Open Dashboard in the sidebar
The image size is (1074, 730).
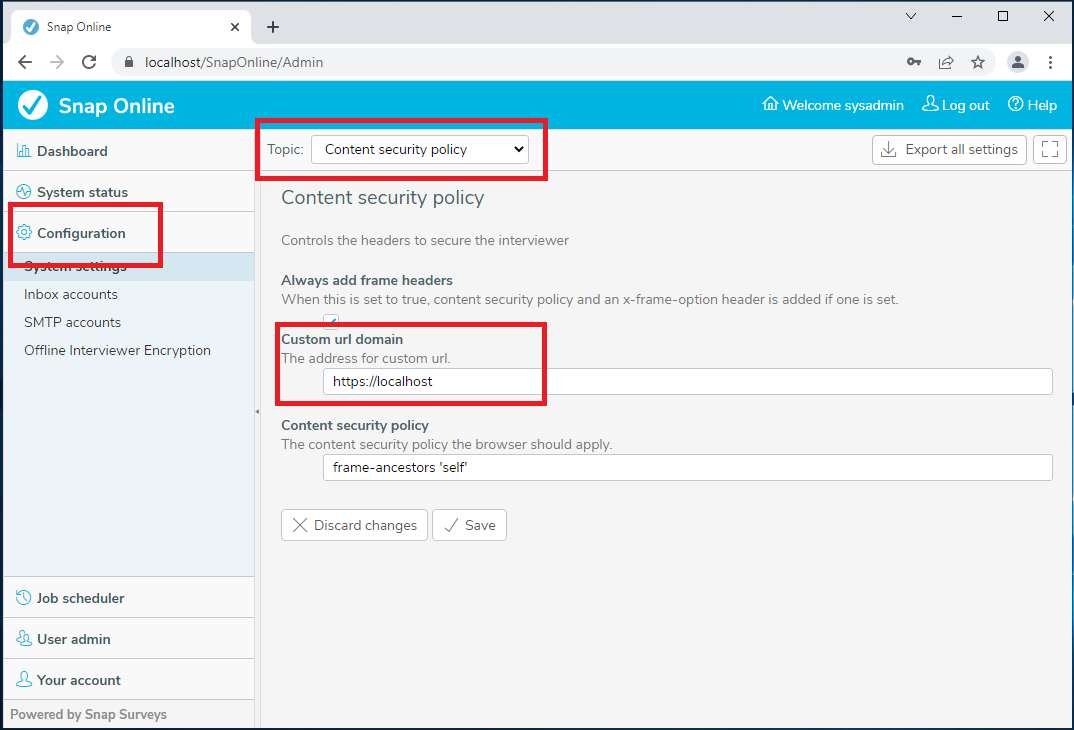(72, 151)
